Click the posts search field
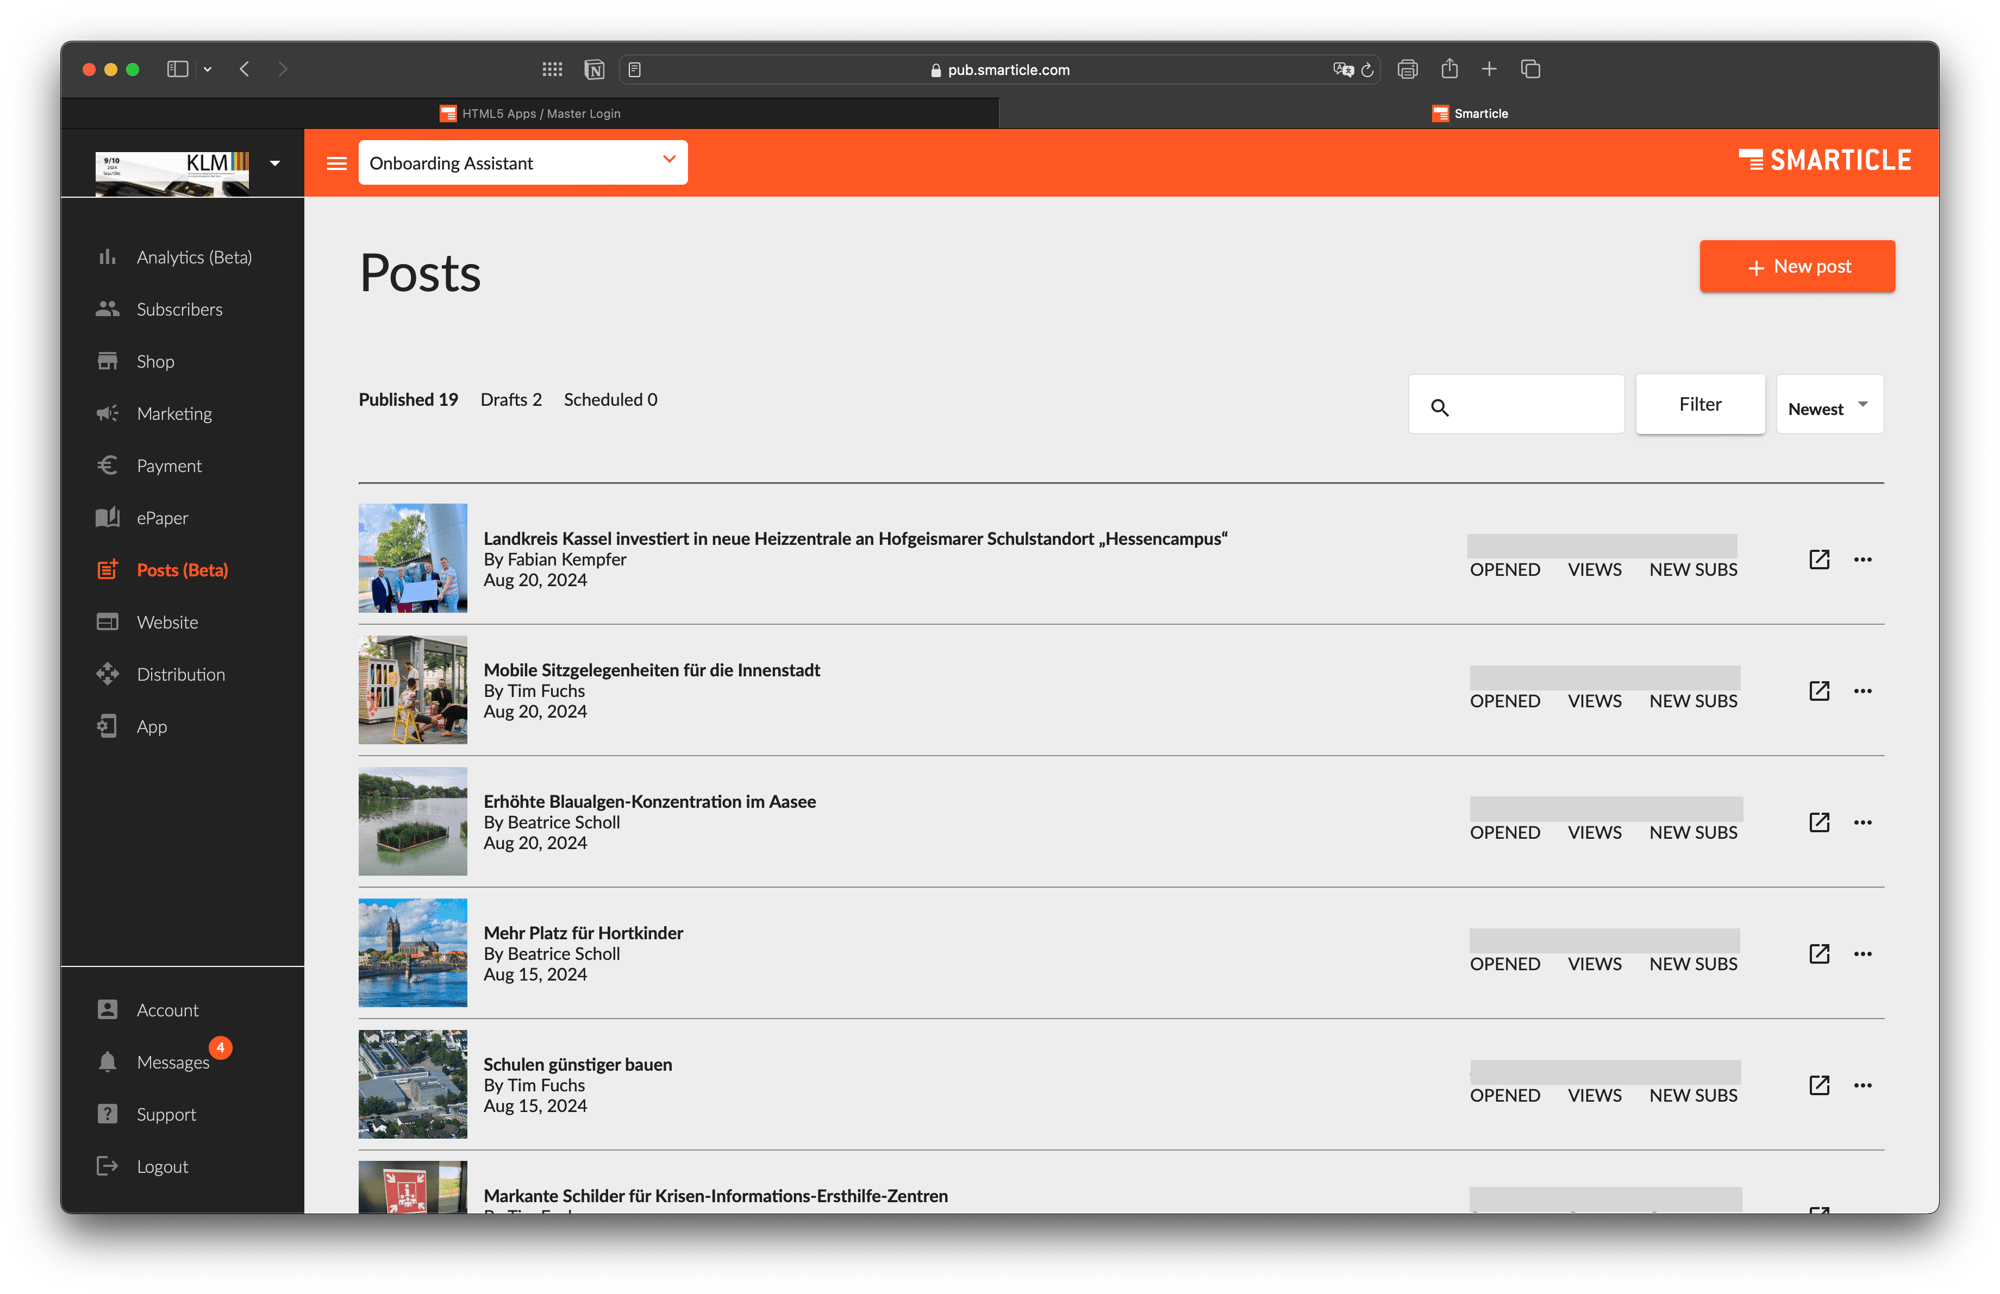This screenshot has width=2000, height=1294. (1516, 405)
